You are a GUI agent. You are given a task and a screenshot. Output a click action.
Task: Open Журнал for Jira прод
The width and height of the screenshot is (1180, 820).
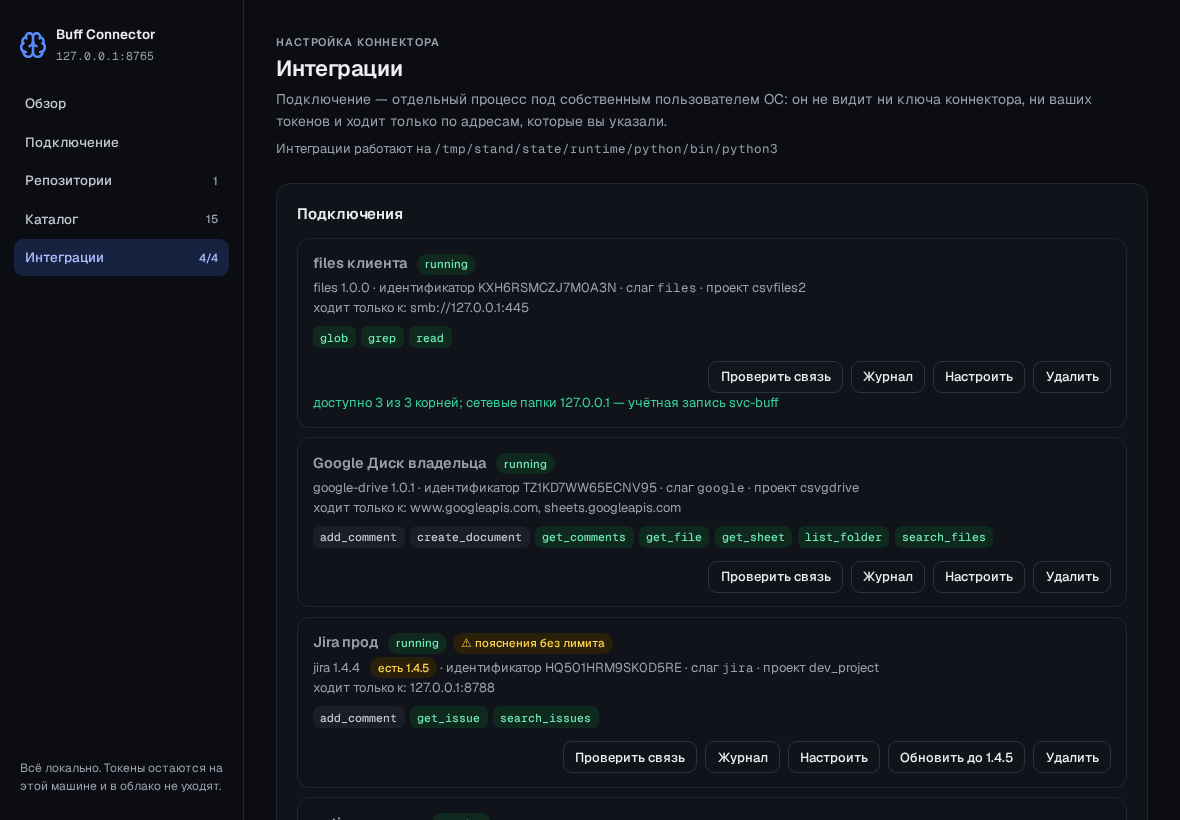743,758
